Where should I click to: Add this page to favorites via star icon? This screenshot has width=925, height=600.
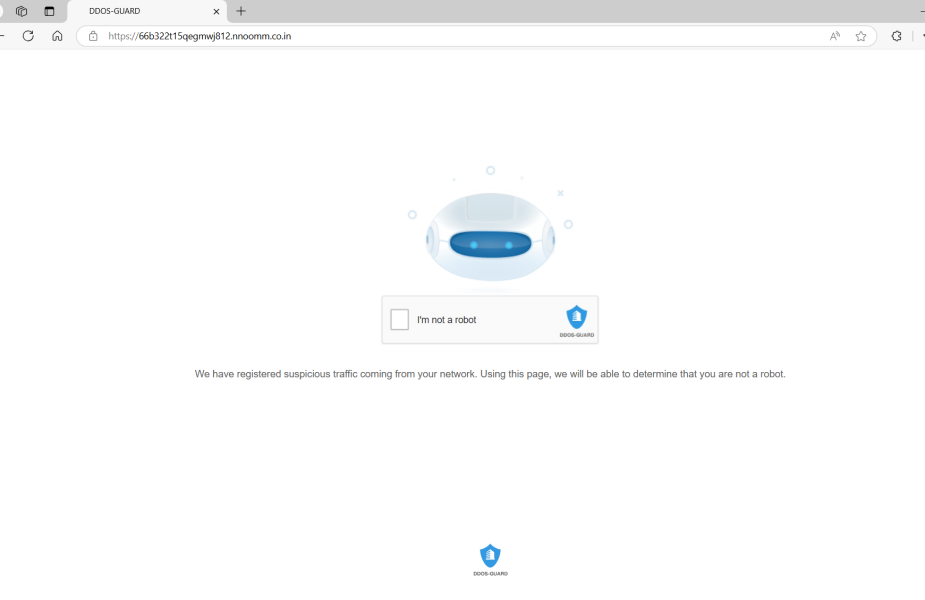pyautogui.click(x=860, y=36)
